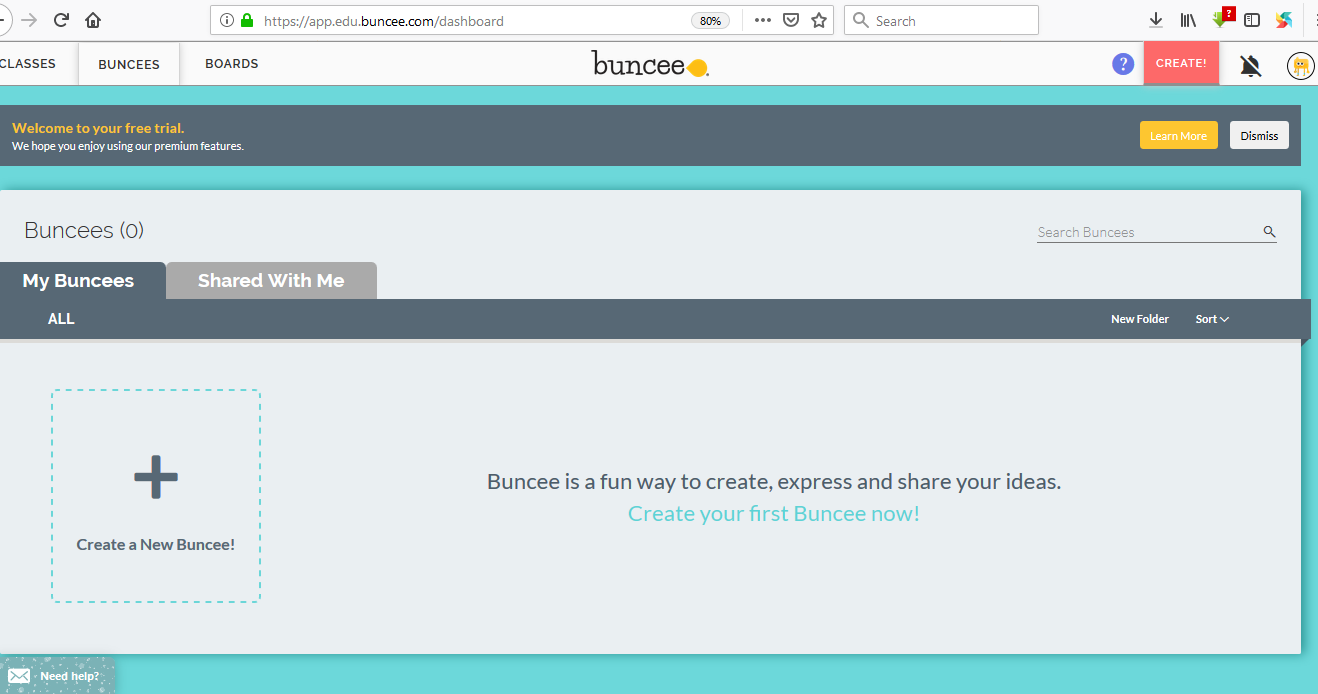Viewport: 1318px width, 694px height.
Task: Open the Firefox Downloads icon
Action: (1156, 19)
